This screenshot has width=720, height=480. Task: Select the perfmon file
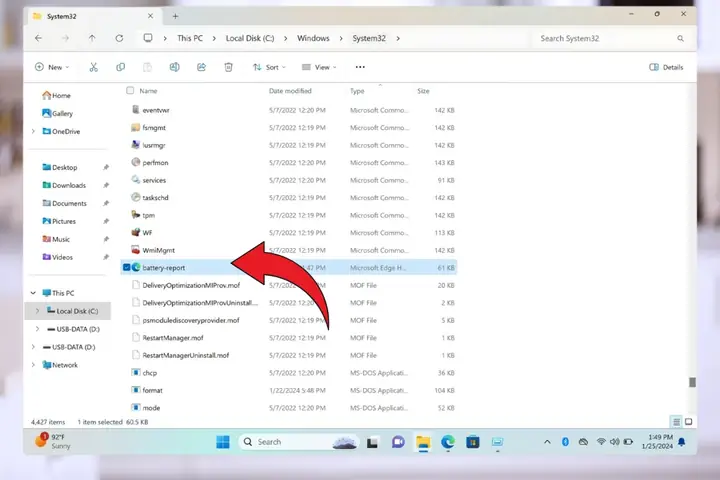point(155,163)
